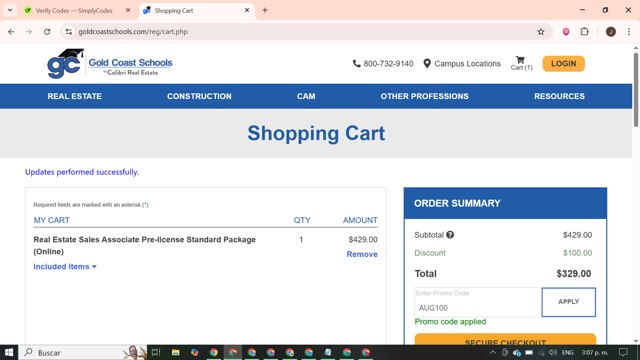Open the Campus Locations link
This screenshot has height=360, width=640.
467,64
